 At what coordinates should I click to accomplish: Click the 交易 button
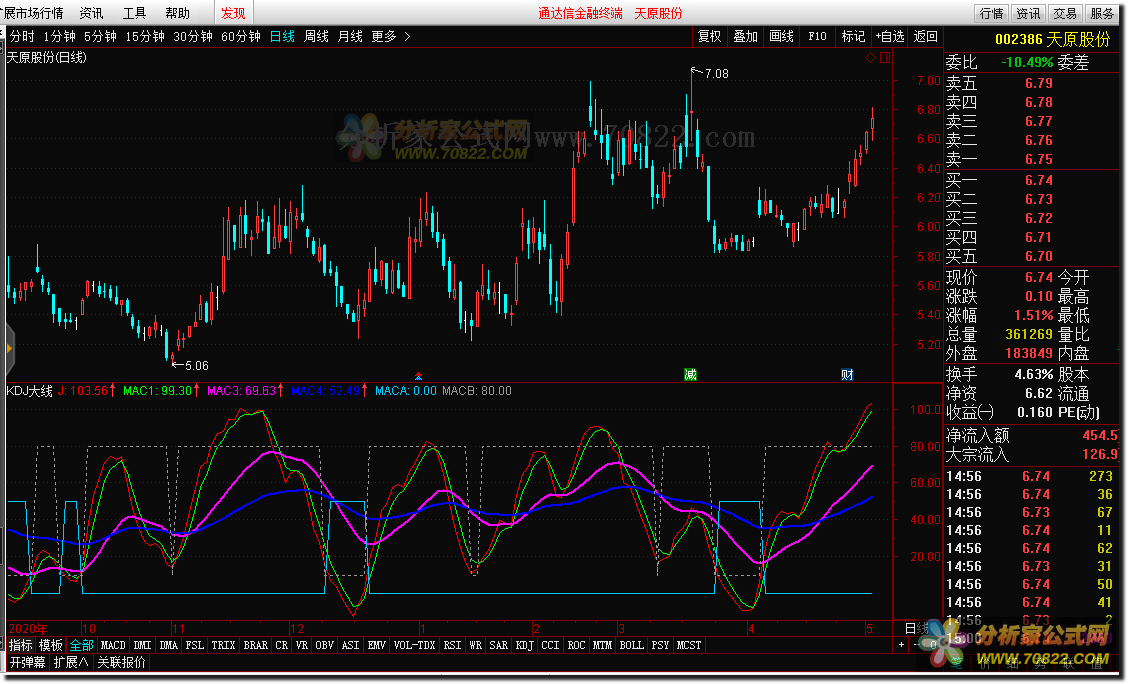(1065, 13)
